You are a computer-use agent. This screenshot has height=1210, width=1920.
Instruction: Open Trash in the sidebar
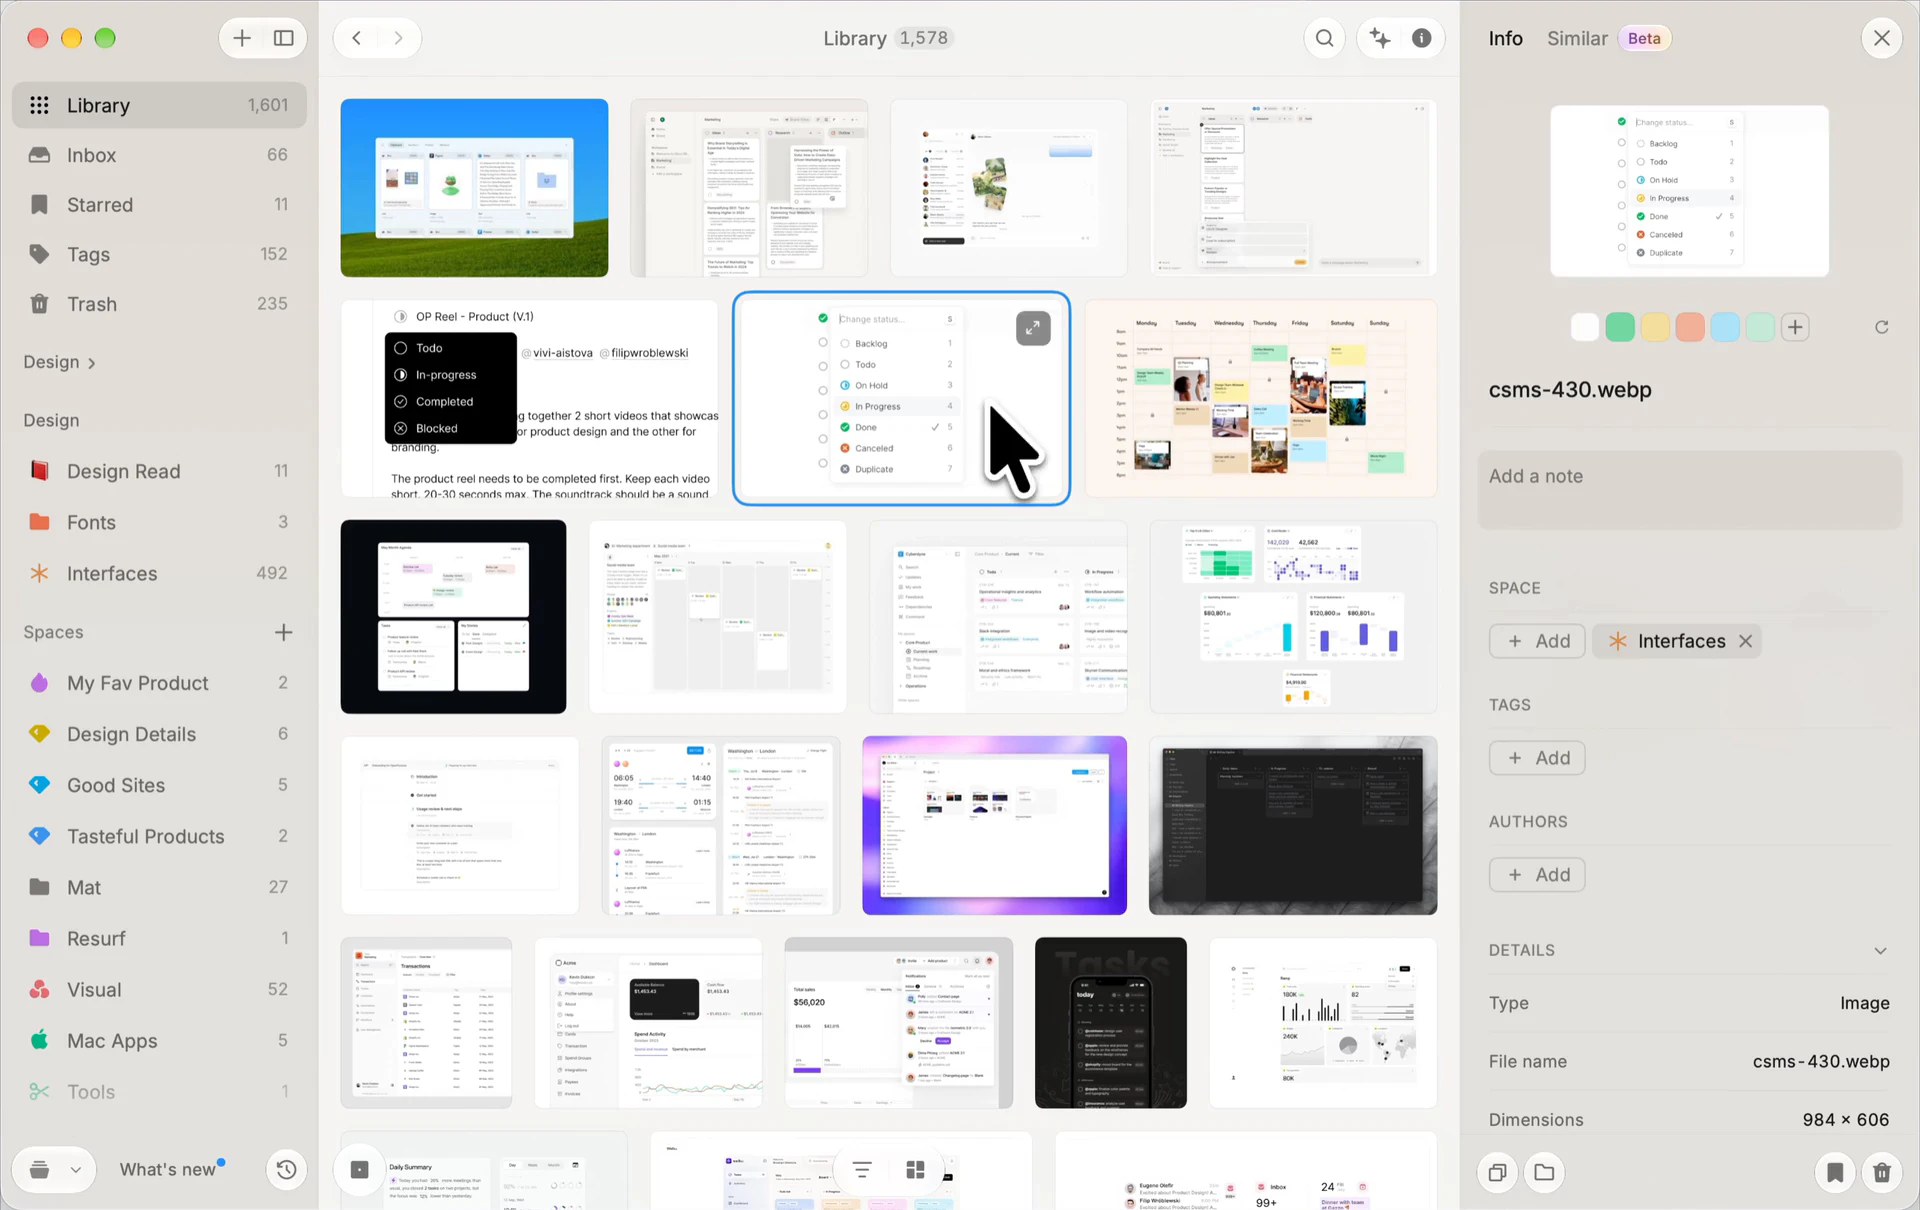pos(159,303)
